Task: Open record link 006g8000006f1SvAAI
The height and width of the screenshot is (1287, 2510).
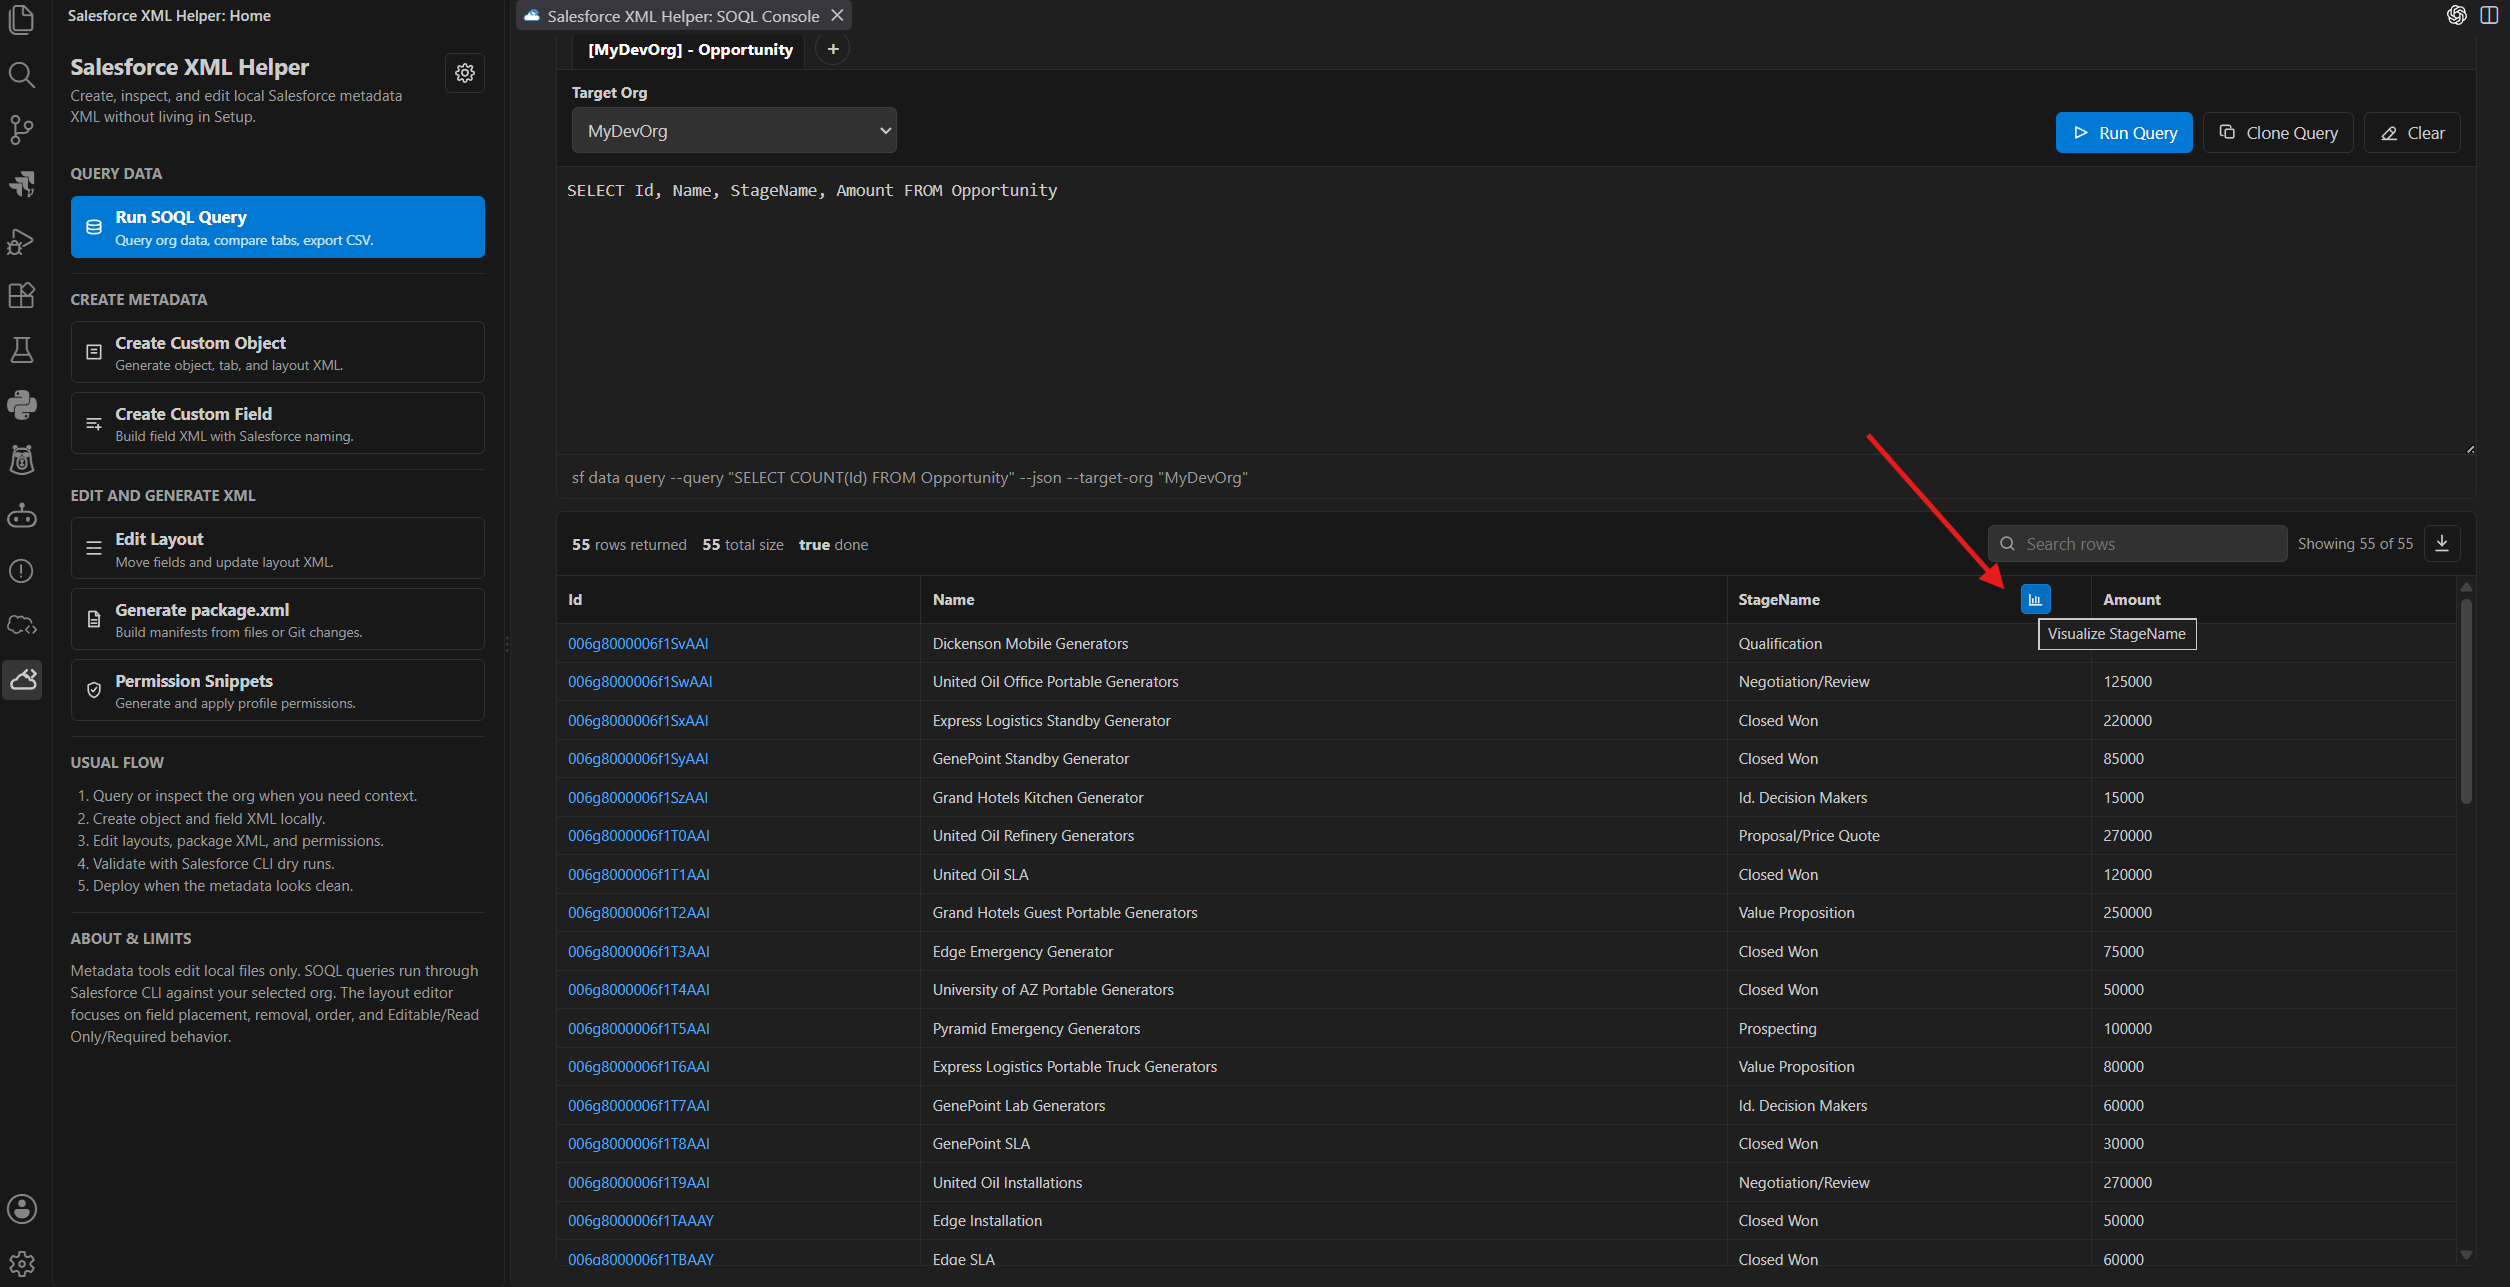Action: [x=638, y=644]
